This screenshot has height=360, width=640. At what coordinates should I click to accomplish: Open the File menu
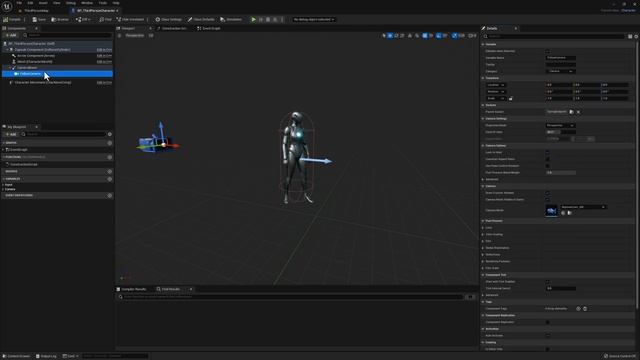click(x=19, y=3)
